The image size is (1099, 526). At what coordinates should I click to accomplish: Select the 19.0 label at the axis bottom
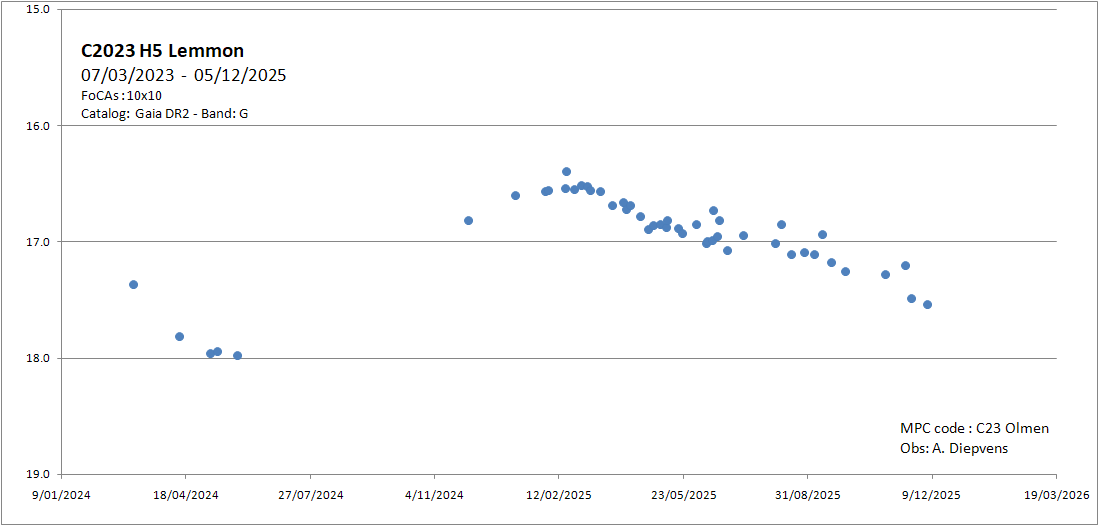tap(37, 474)
